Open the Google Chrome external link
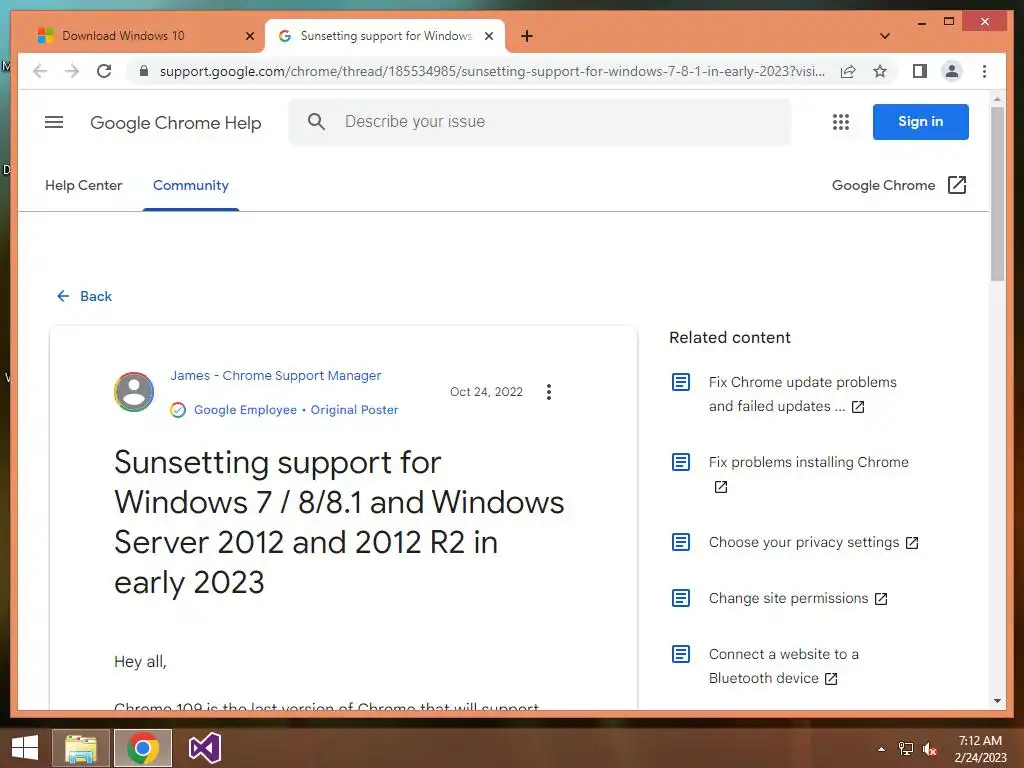Screen dimensions: 1024x768 click(899, 185)
